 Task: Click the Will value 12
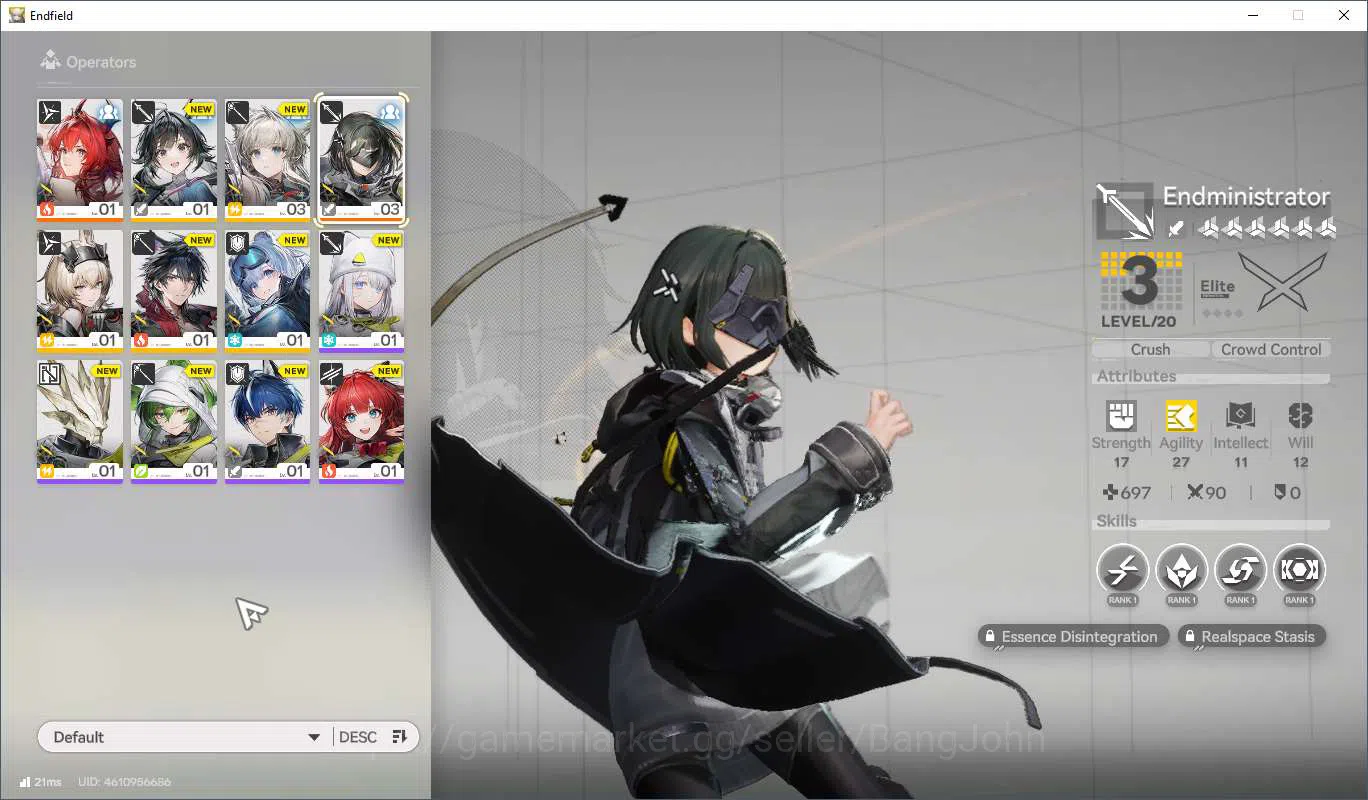(1300, 462)
